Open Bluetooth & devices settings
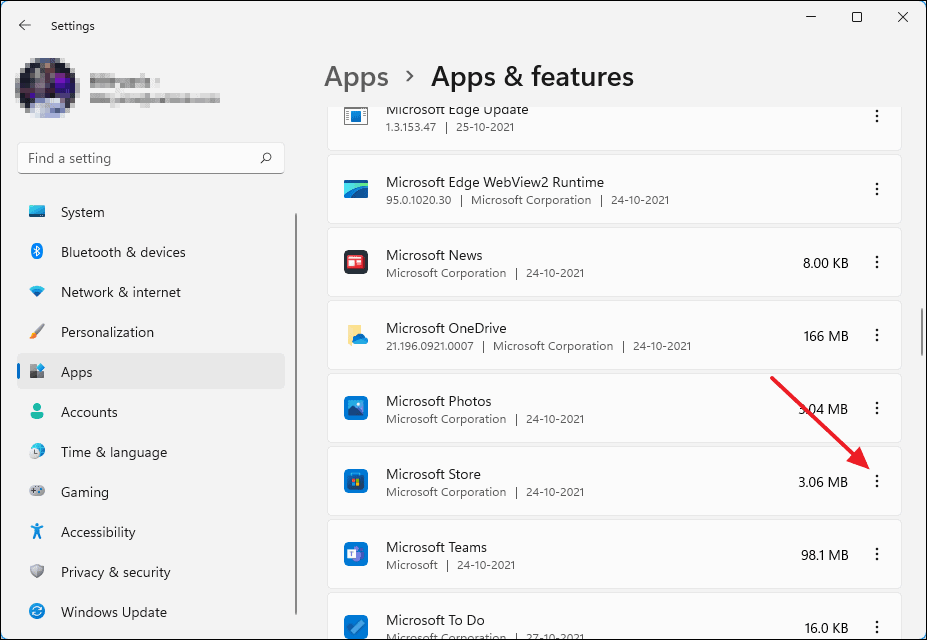The image size is (927, 640). click(122, 252)
